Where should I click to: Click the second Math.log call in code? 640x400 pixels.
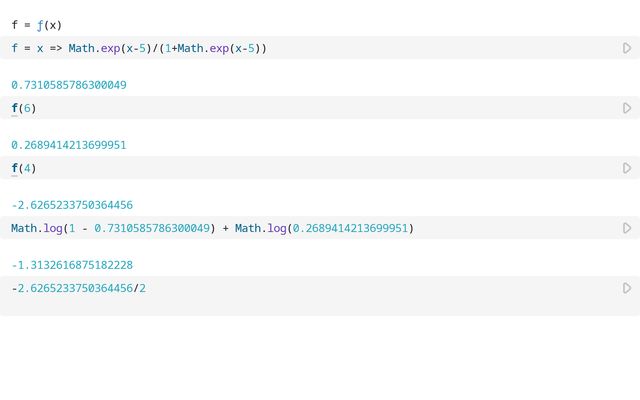tap(260, 228)
